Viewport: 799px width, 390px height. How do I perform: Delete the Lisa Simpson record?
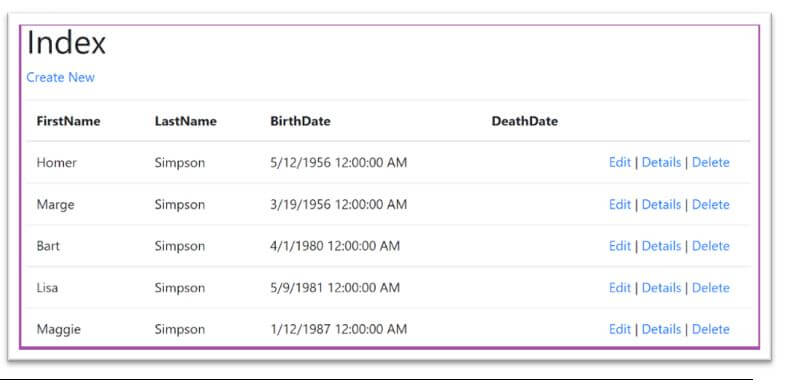[x=710, y=288]
